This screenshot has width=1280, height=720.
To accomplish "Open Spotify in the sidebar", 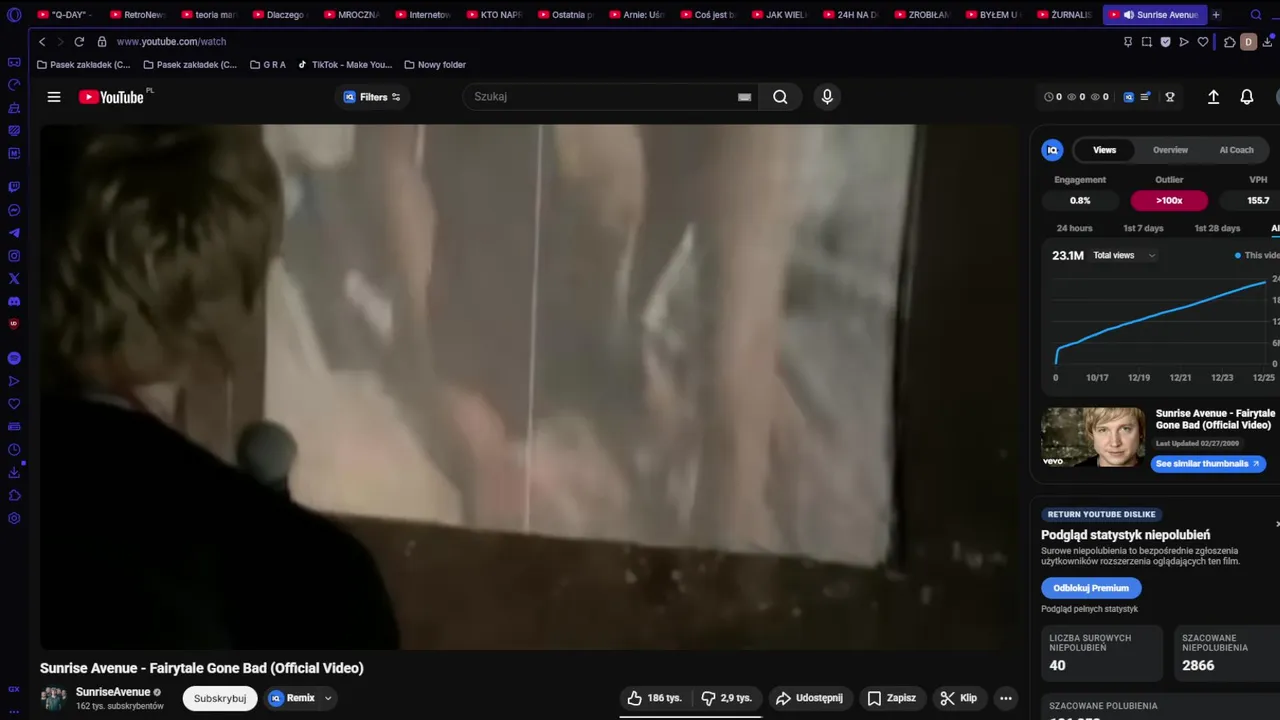I will click(x=14, y=358).
